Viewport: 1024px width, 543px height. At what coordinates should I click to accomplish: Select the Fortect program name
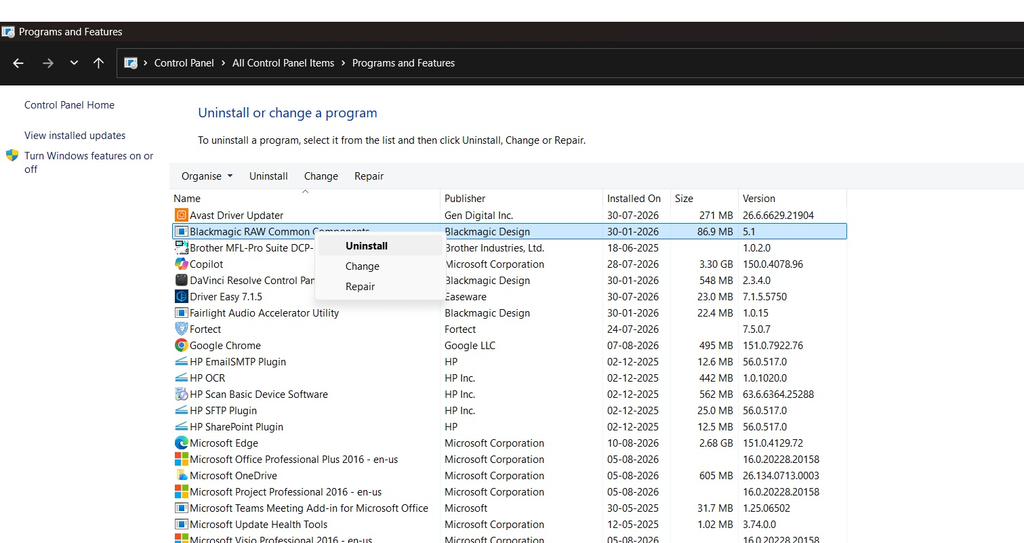(x=205, y=329)
